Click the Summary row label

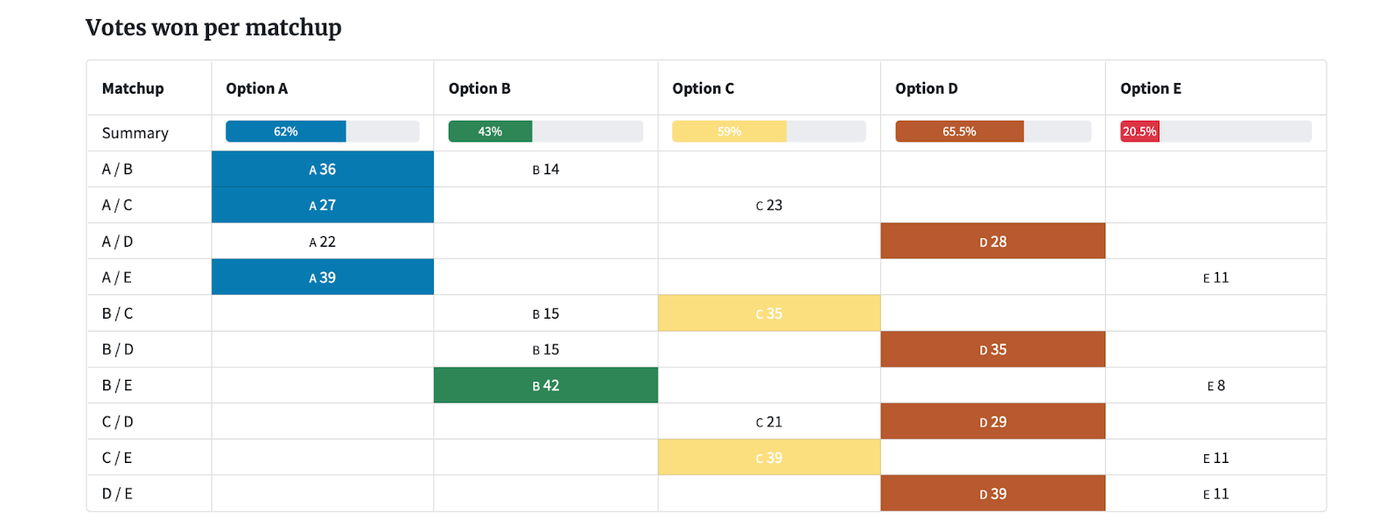(x=135, y=133)
